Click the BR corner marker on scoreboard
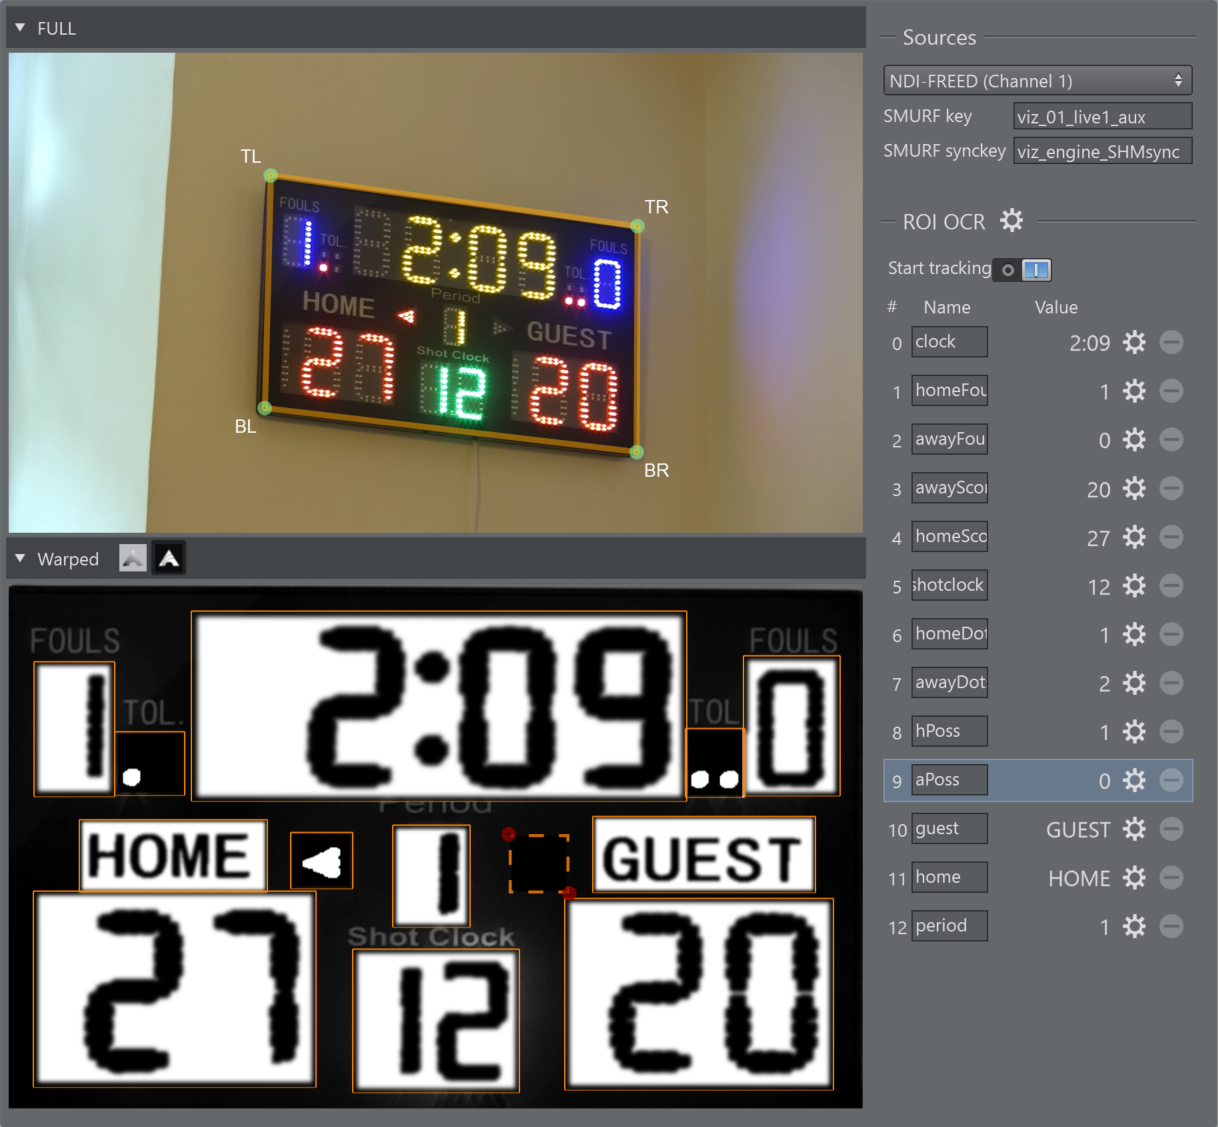The image size is (1219, 1127). [x=636, y=452]
